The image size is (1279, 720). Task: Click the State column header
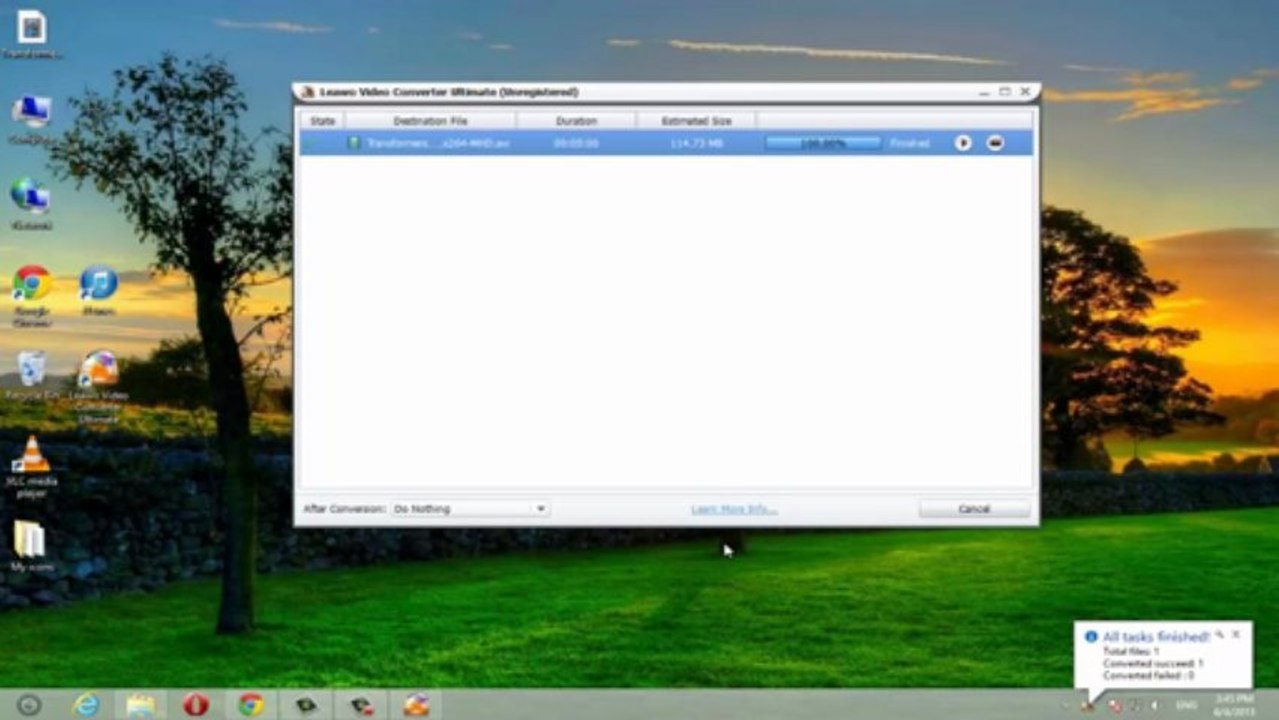322,121
